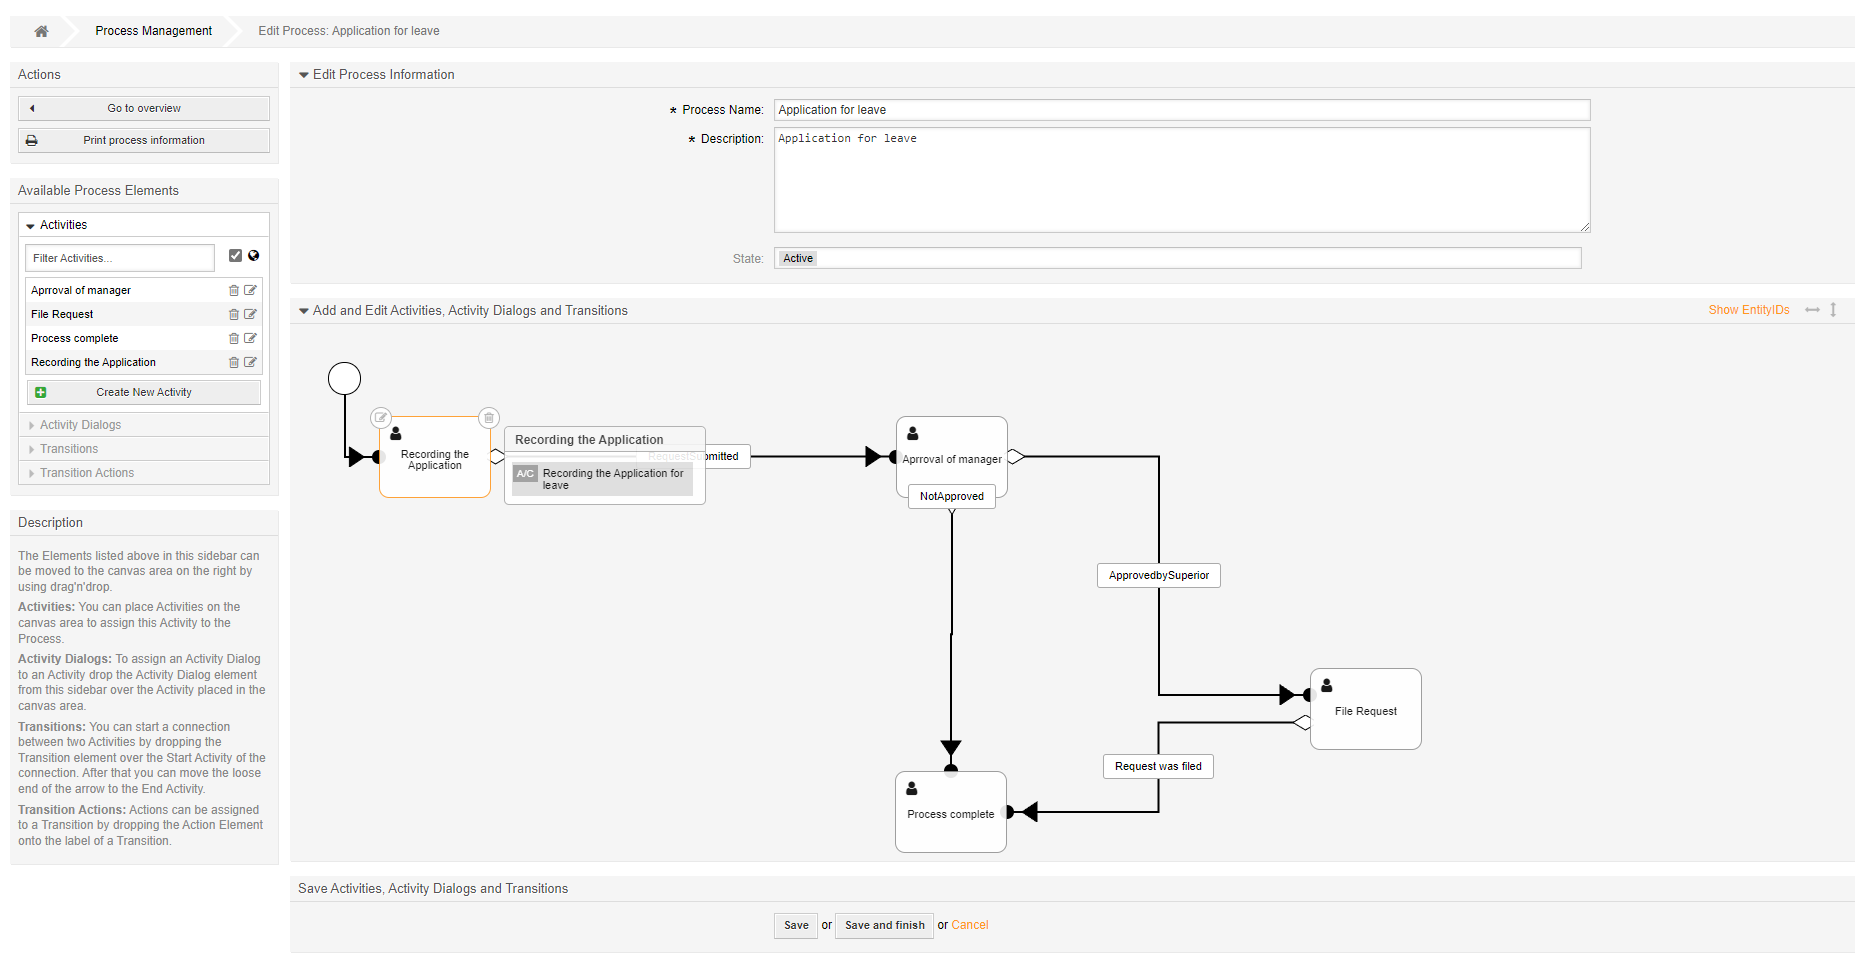1855x974 pixels.
Task: Expand the Transition Actions section
Action: coord(87,472)
